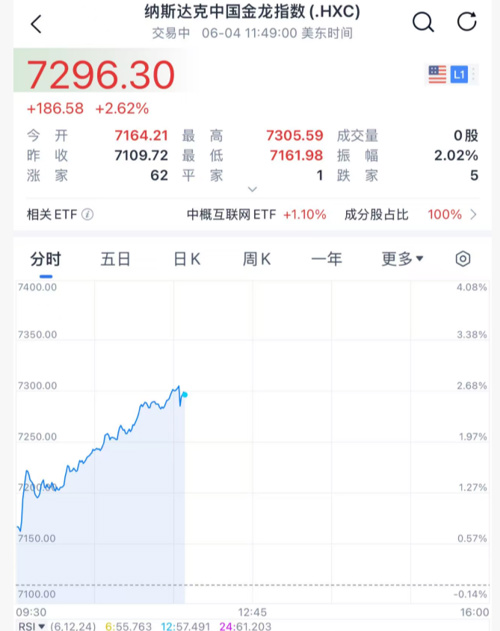Open 成分股占比 right chevron
The height and width of the screenshot is (631, 500).
click(x=473, y=214)
